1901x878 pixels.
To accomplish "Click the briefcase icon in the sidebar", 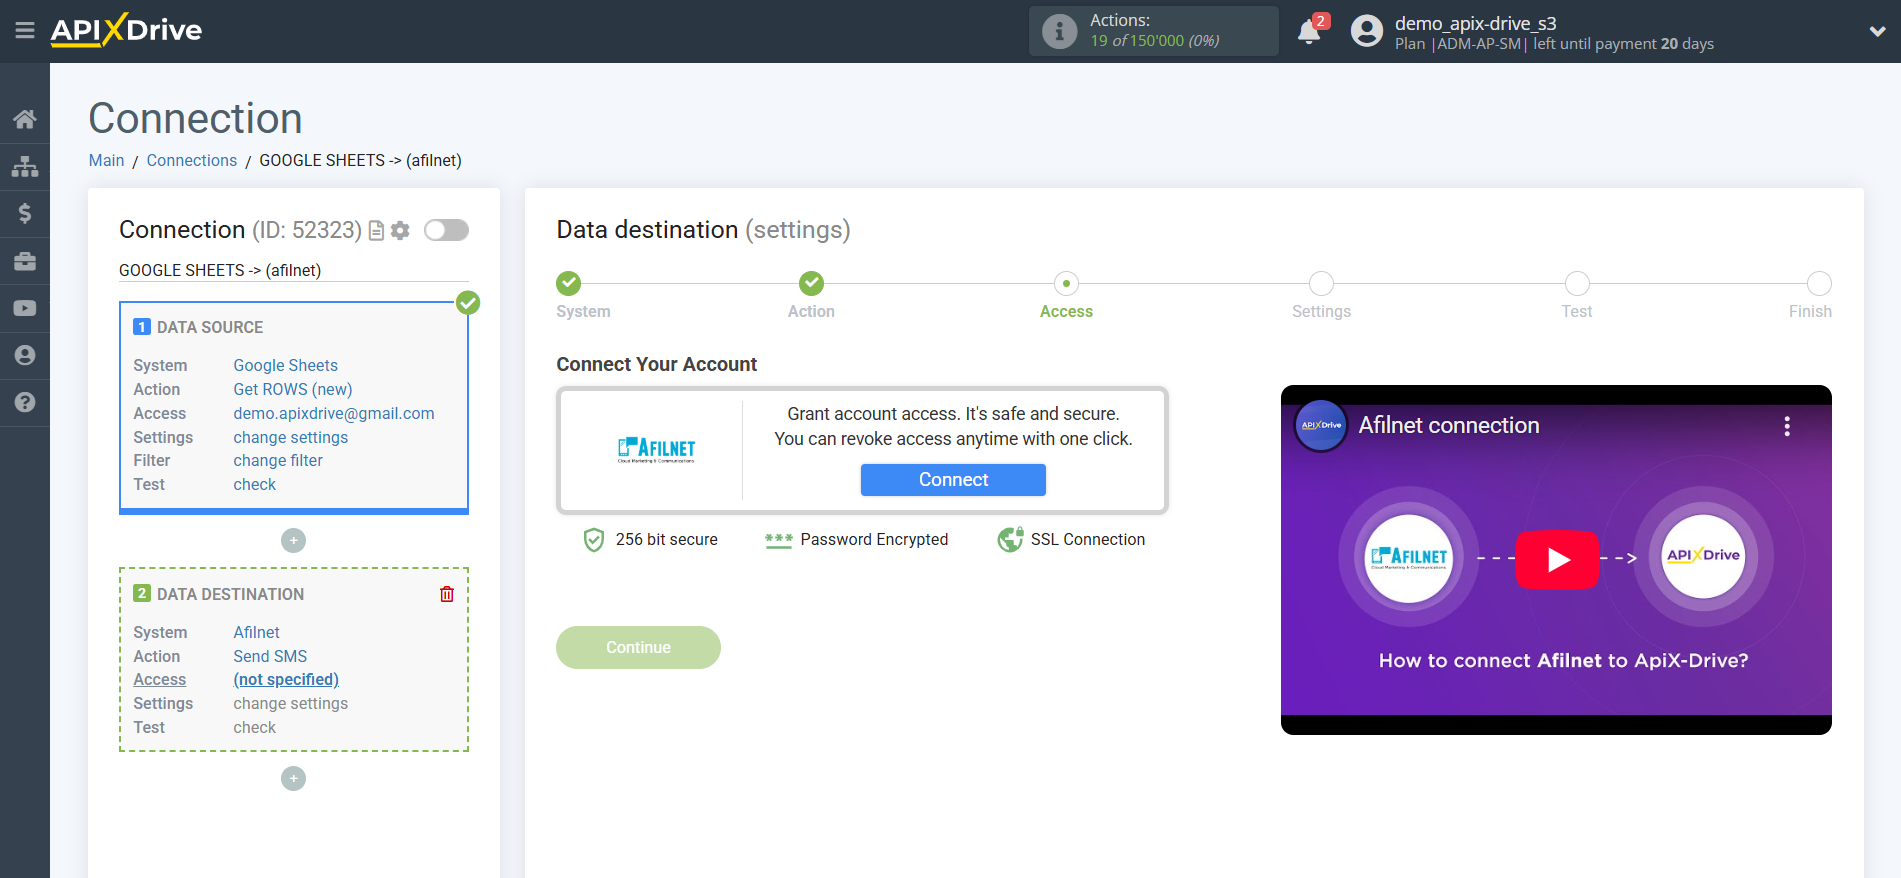I will coord(25,261).
